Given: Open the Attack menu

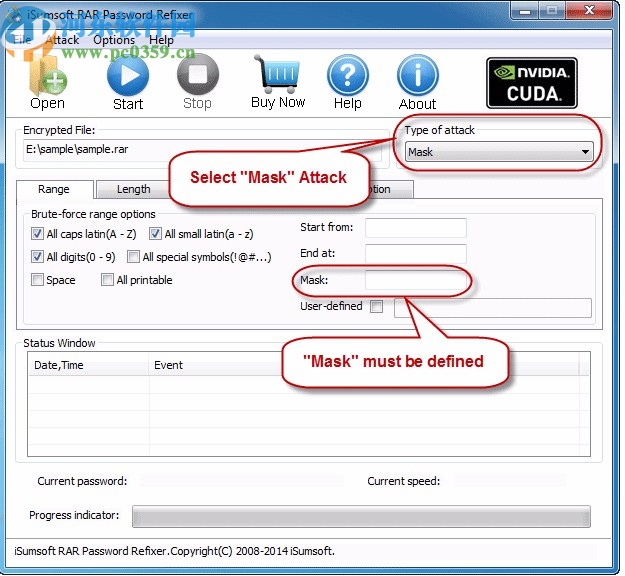Looking at the screenshot, I should click(62, 40).
